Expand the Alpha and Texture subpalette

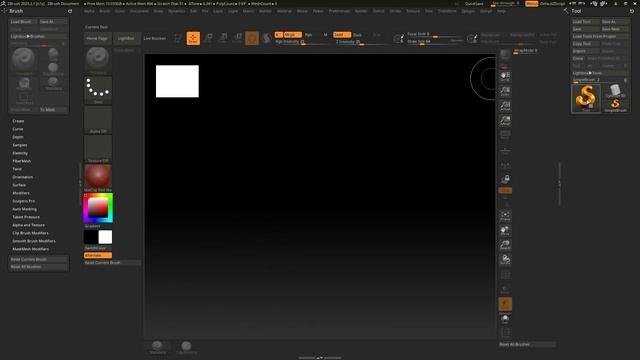[x=29, y=225]
